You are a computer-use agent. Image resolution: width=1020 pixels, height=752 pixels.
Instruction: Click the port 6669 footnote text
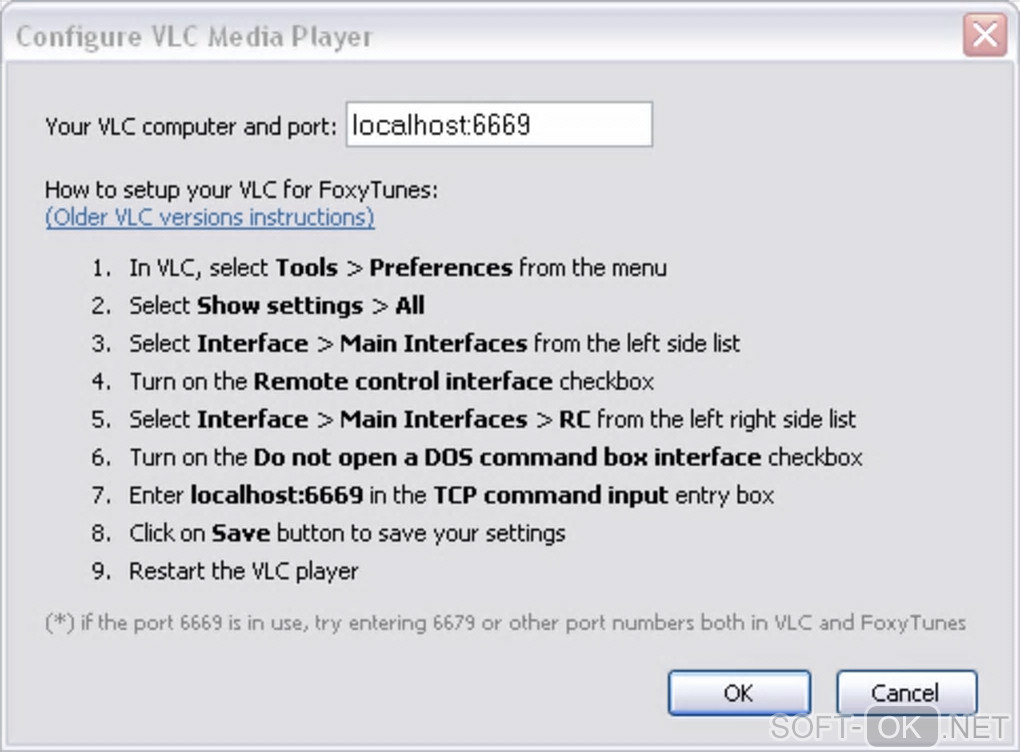(x=505, y=623)
